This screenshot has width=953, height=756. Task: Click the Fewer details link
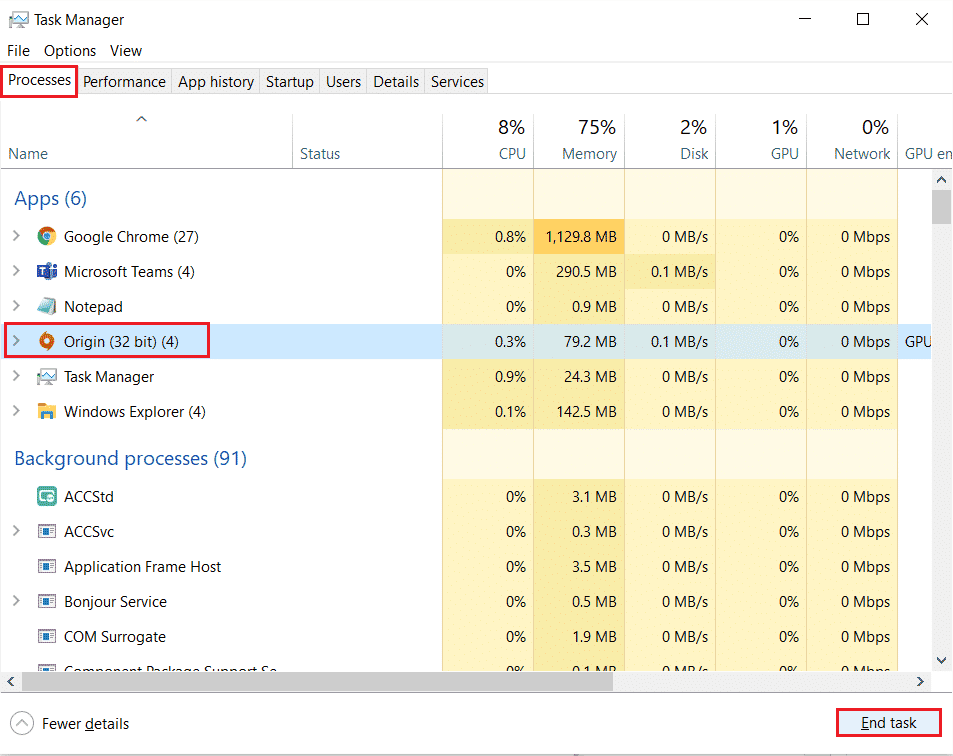coord(85,724)
